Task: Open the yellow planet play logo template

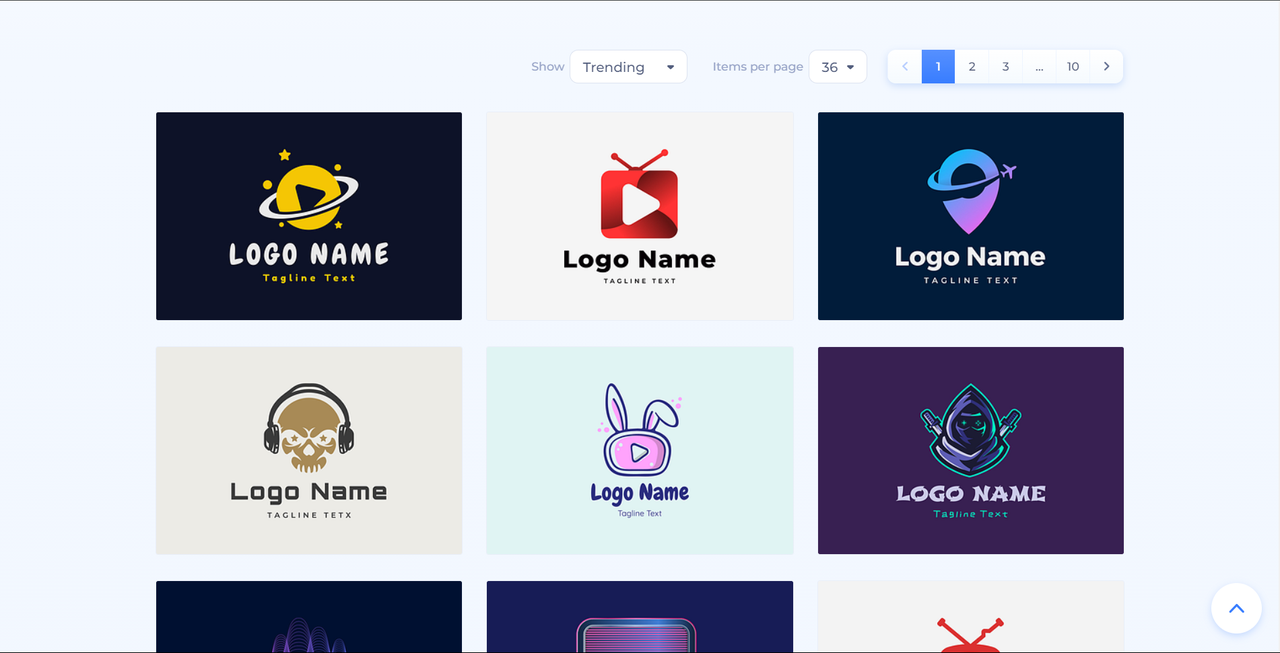Action: (309, 216)
